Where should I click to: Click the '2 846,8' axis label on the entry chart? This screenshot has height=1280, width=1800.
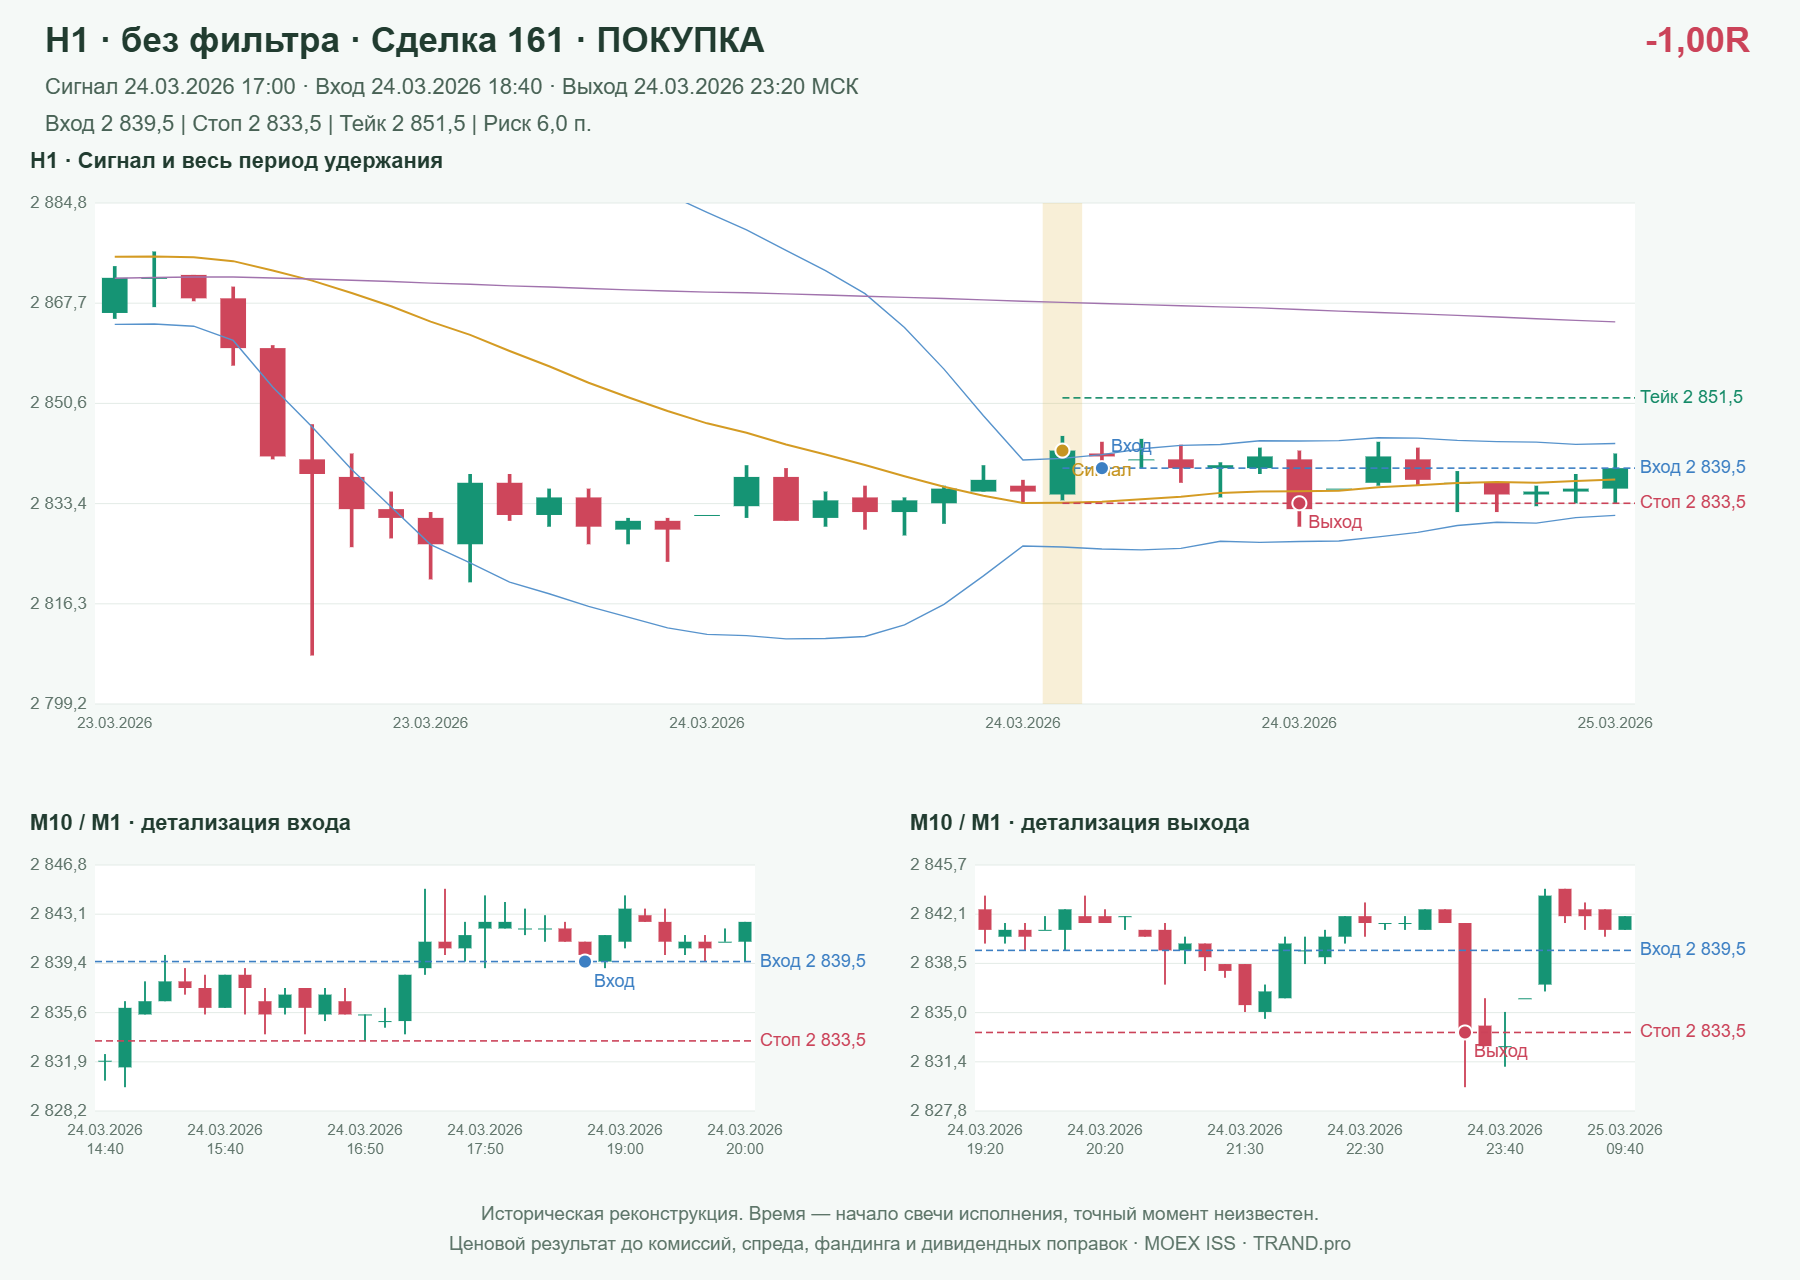pos(58,865)
